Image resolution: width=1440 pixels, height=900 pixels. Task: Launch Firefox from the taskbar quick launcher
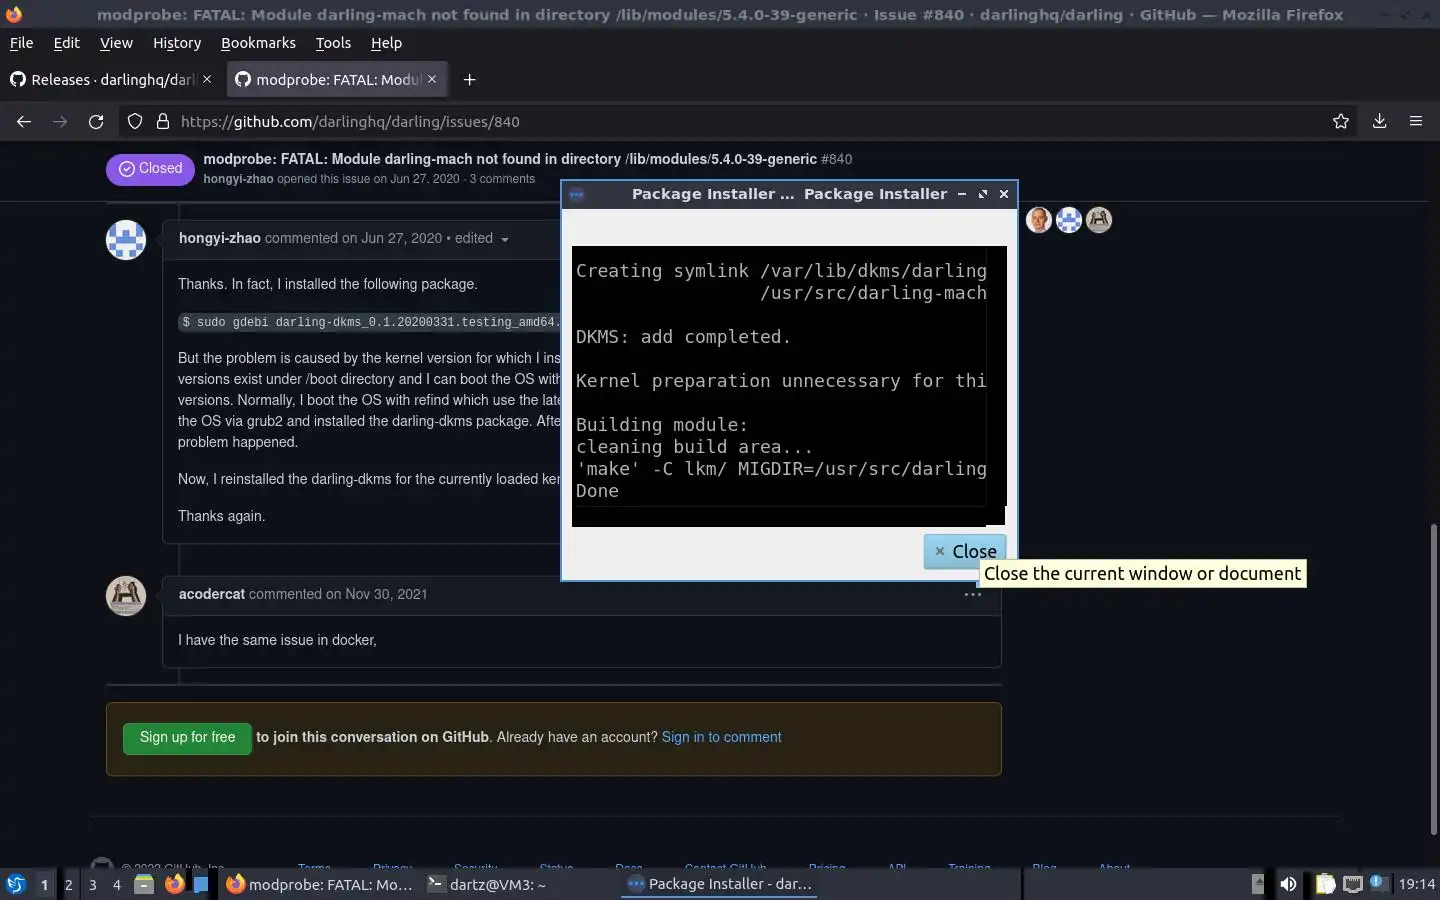point(175,884)
